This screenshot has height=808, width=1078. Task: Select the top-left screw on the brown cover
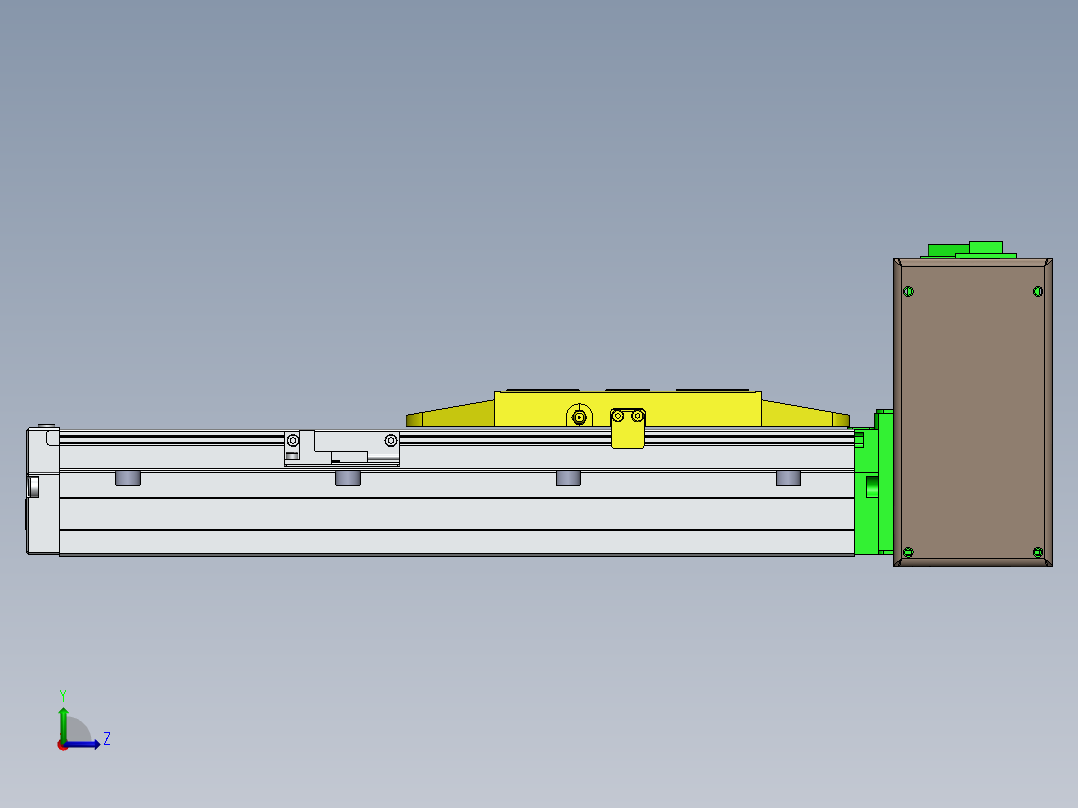pyautogui.click(x=909, y=292)
